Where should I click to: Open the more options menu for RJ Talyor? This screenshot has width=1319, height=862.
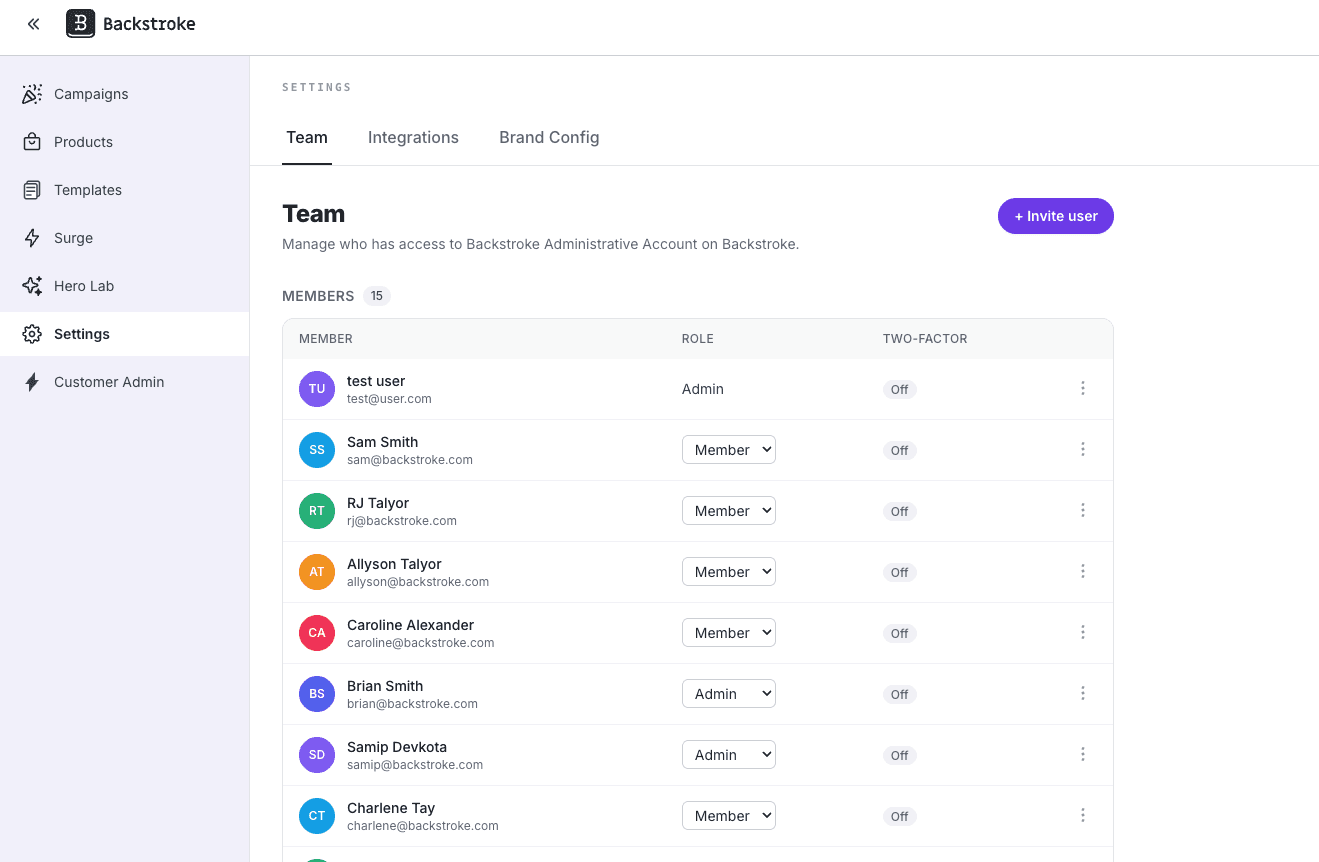point(1083,510)
